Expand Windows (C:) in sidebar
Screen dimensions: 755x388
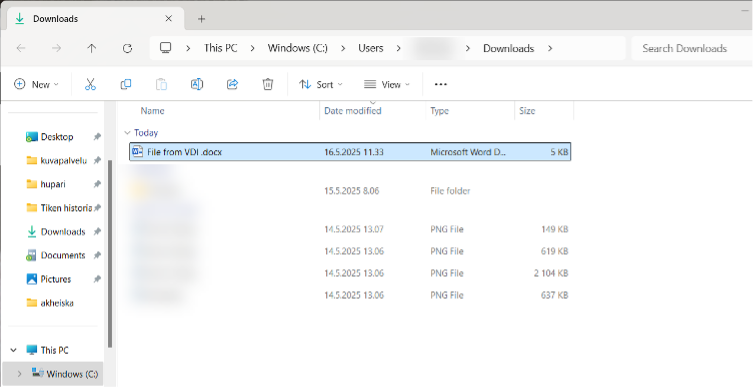tap(19, 374)
